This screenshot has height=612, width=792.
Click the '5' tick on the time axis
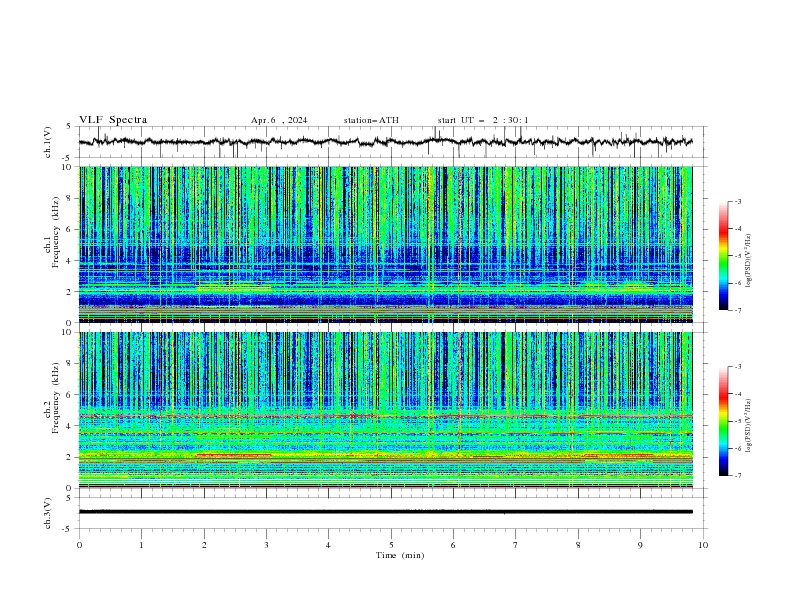click(x=391, y=545)
